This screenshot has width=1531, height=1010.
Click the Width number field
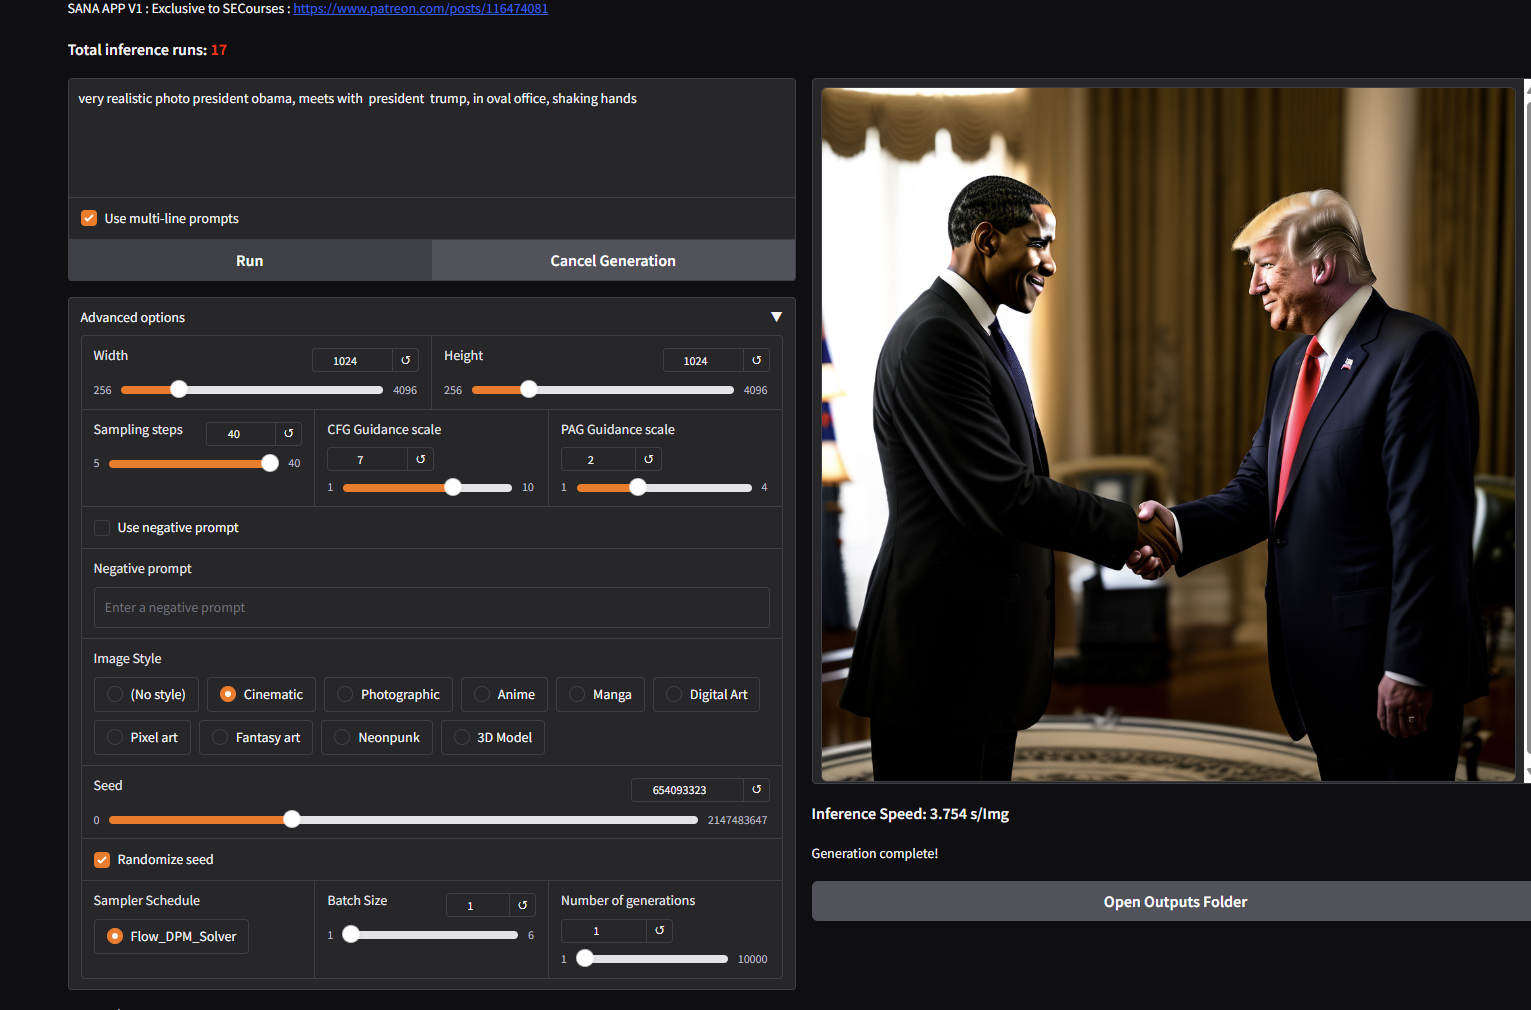(353, 360)
